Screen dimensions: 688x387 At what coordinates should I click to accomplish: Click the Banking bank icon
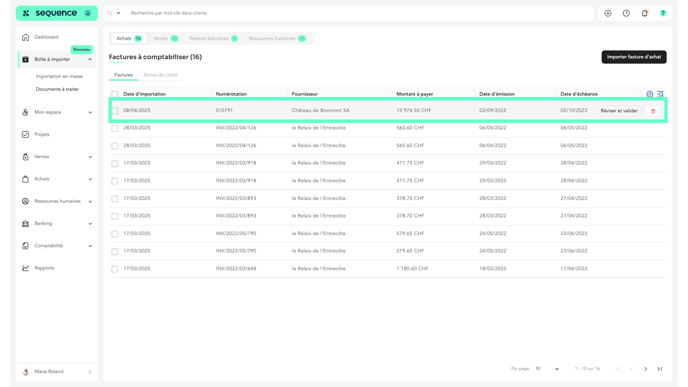25,223
